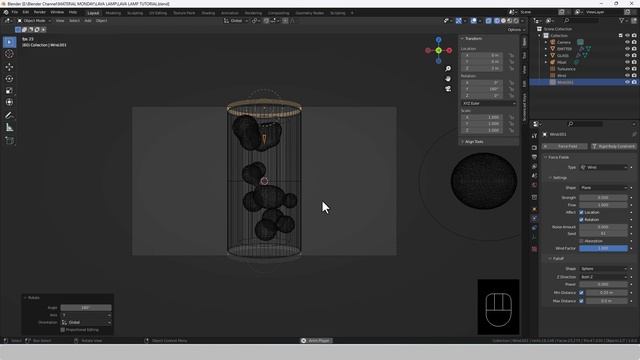Open the Window menu

click(57, 12)
